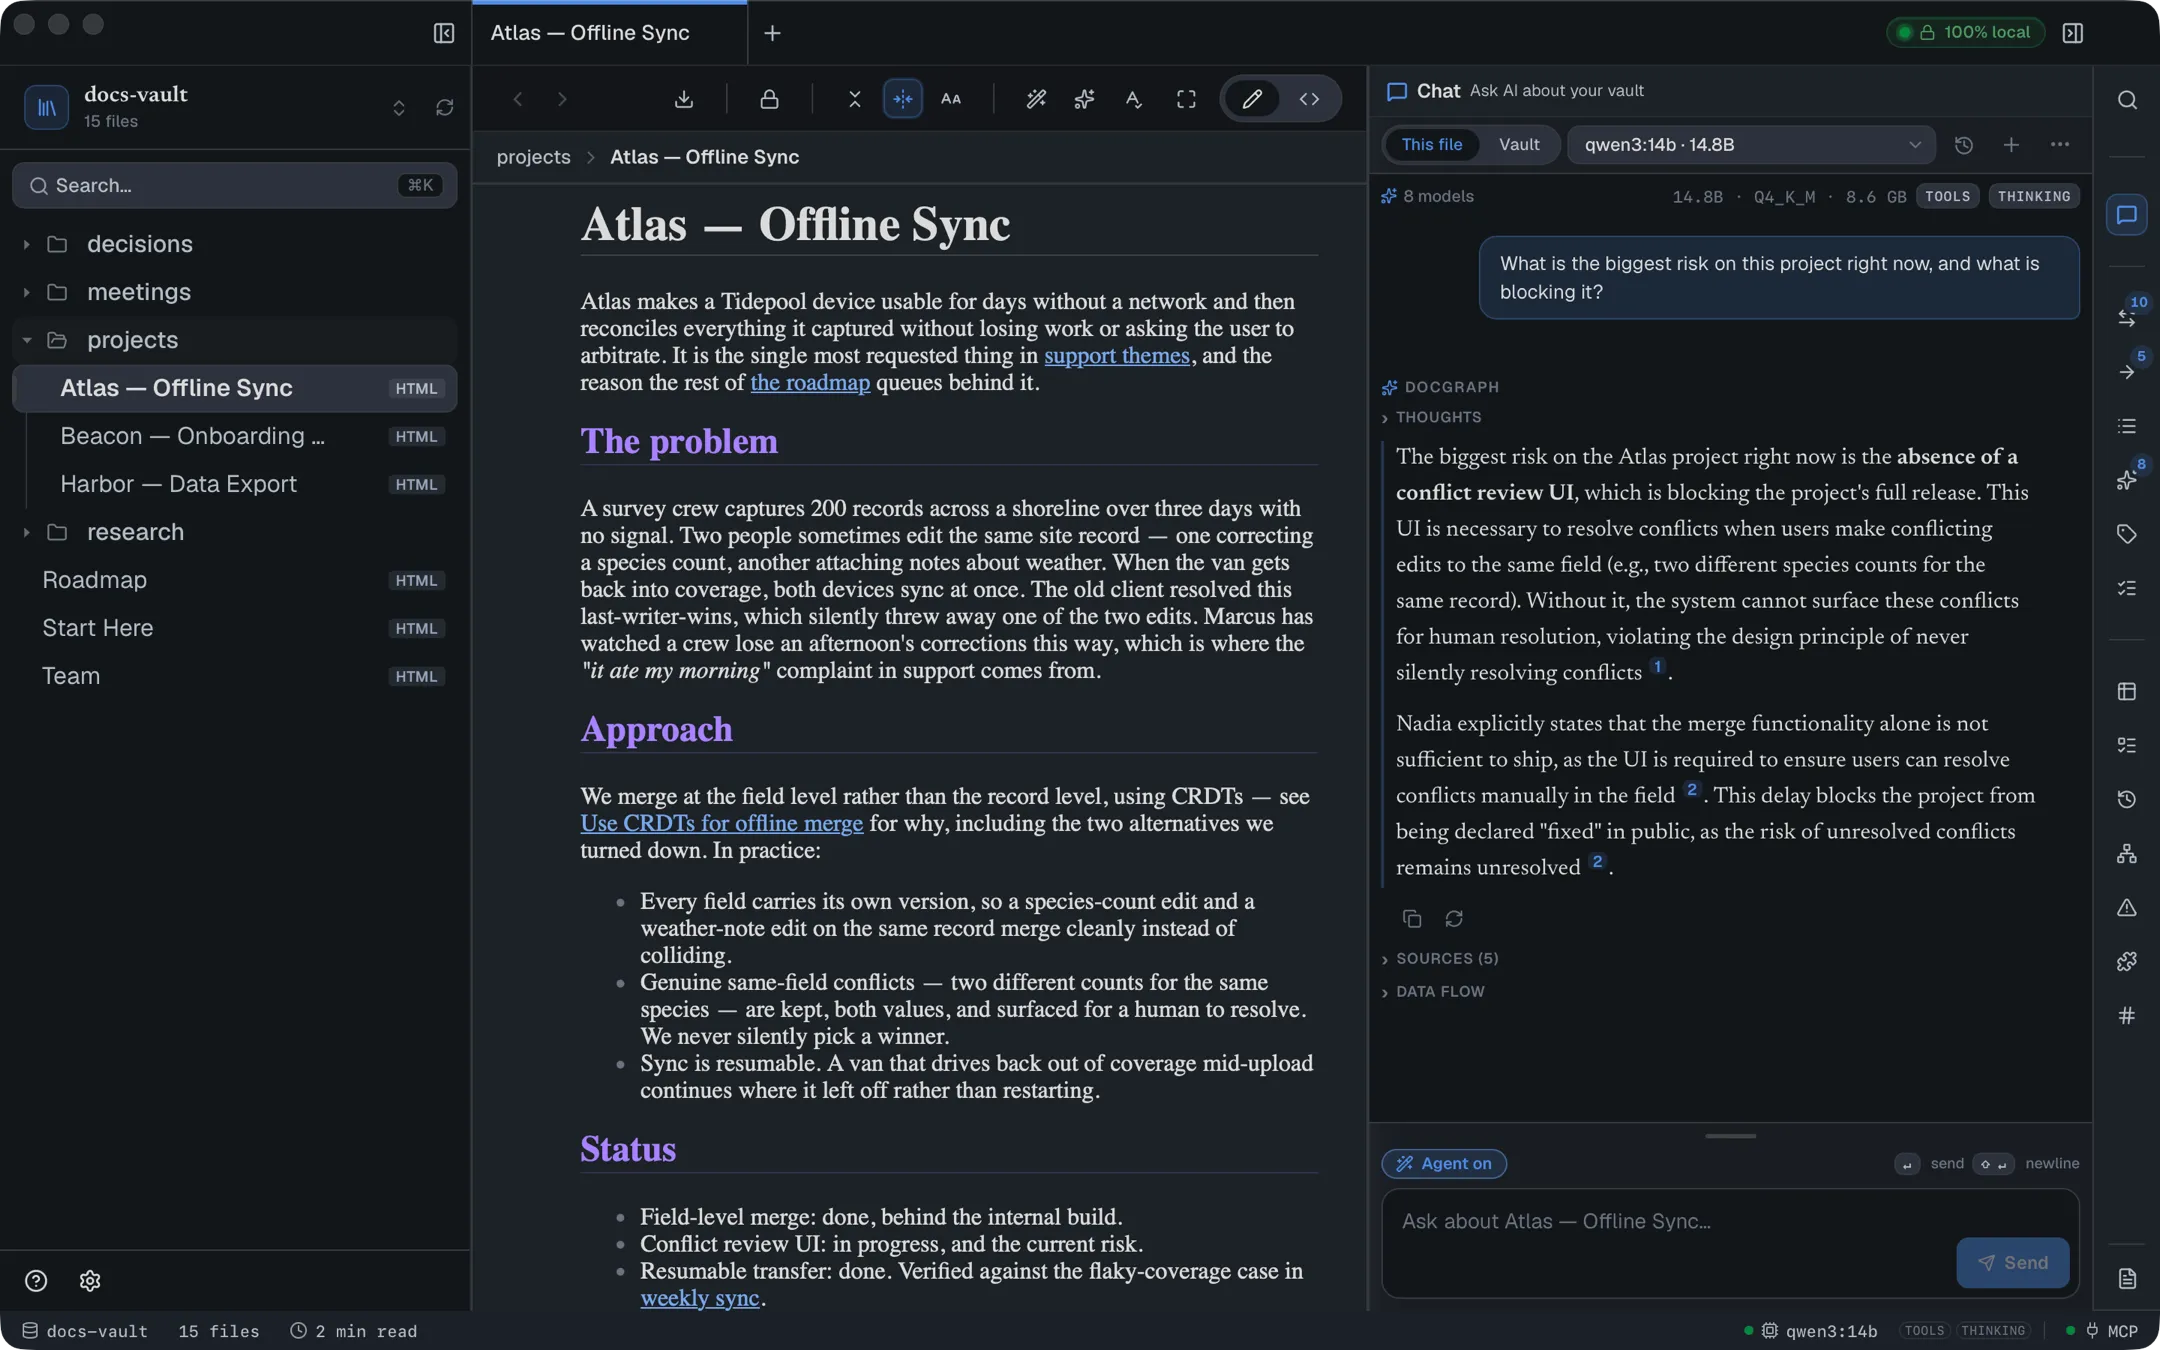Toggle the right panel layout icon
The width and height of the screenshot is (2160, 1350).
(x=2073, y=33)
